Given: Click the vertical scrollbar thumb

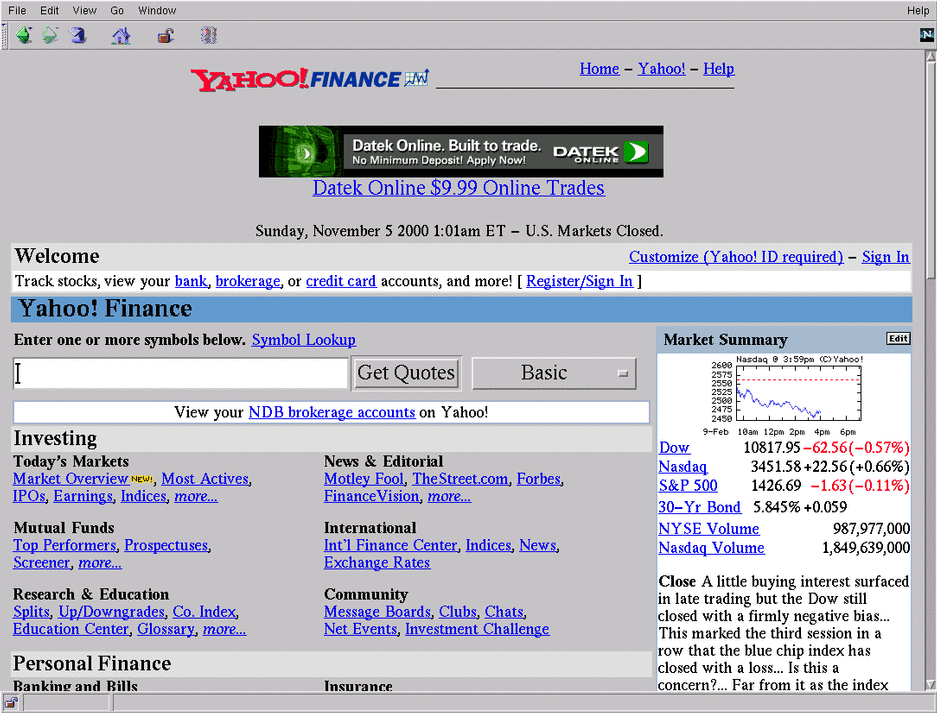Looking at the screenshot, I should point(930,169).
